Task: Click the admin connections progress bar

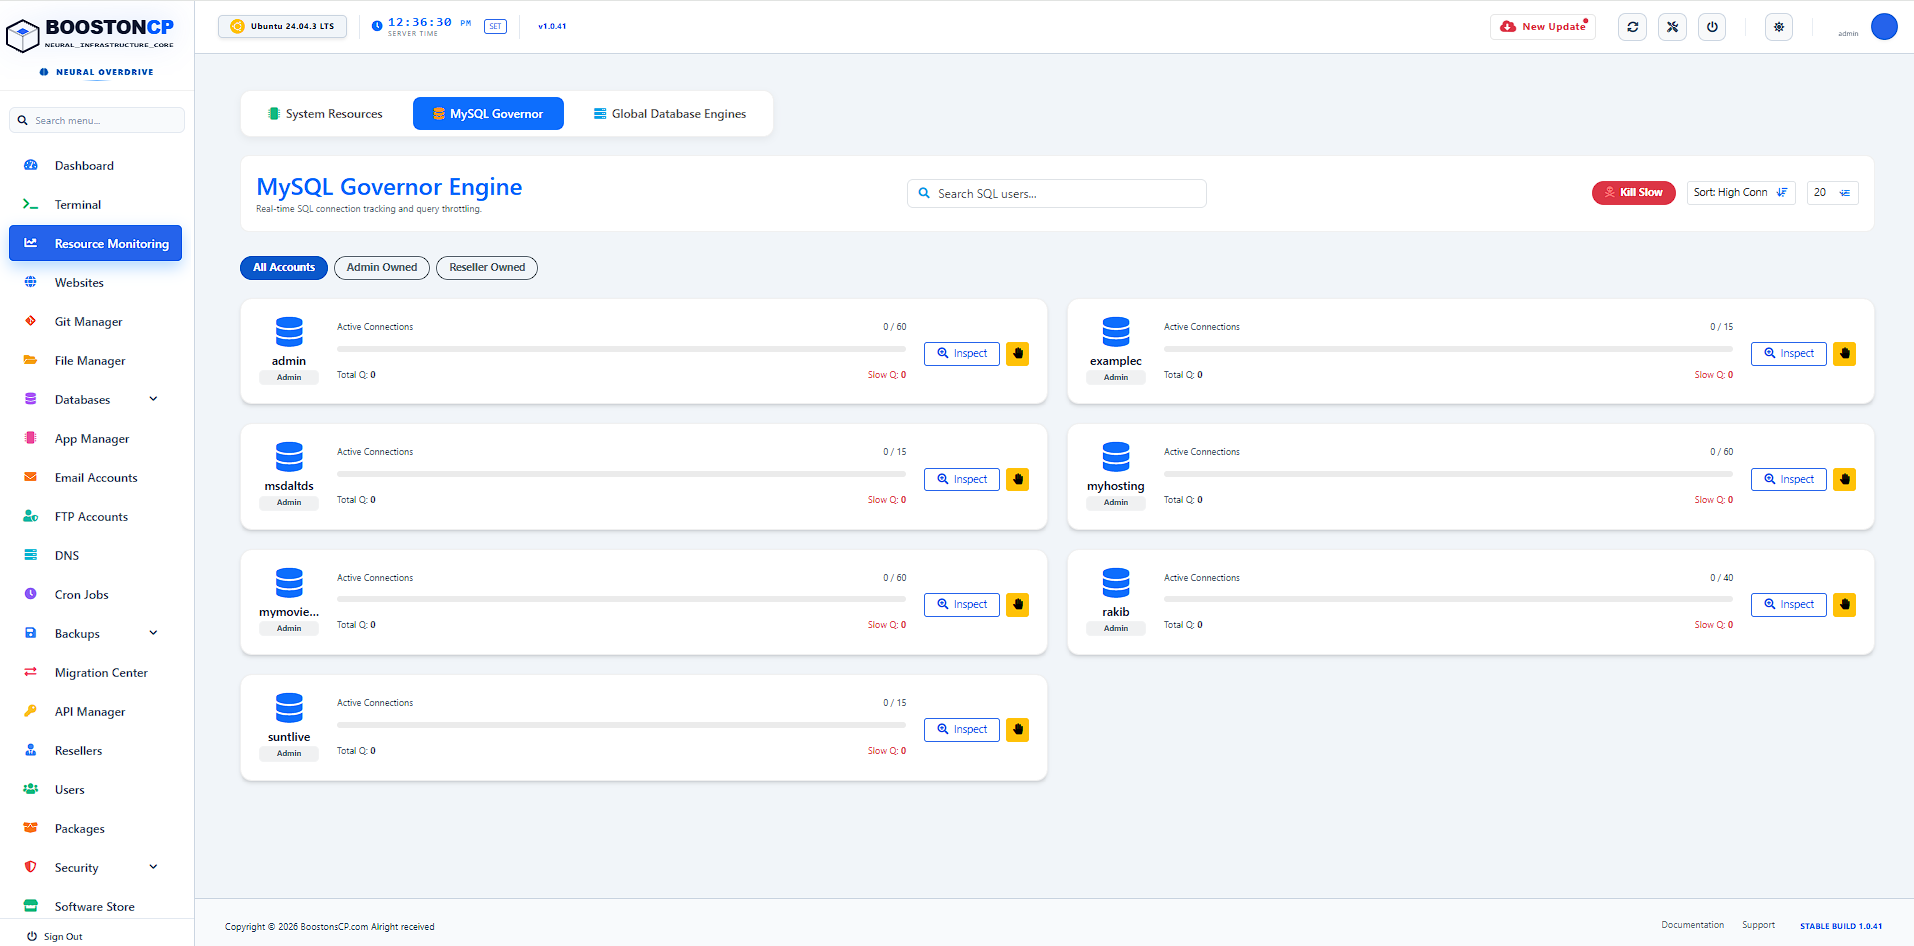Action: tap(621, 349)
